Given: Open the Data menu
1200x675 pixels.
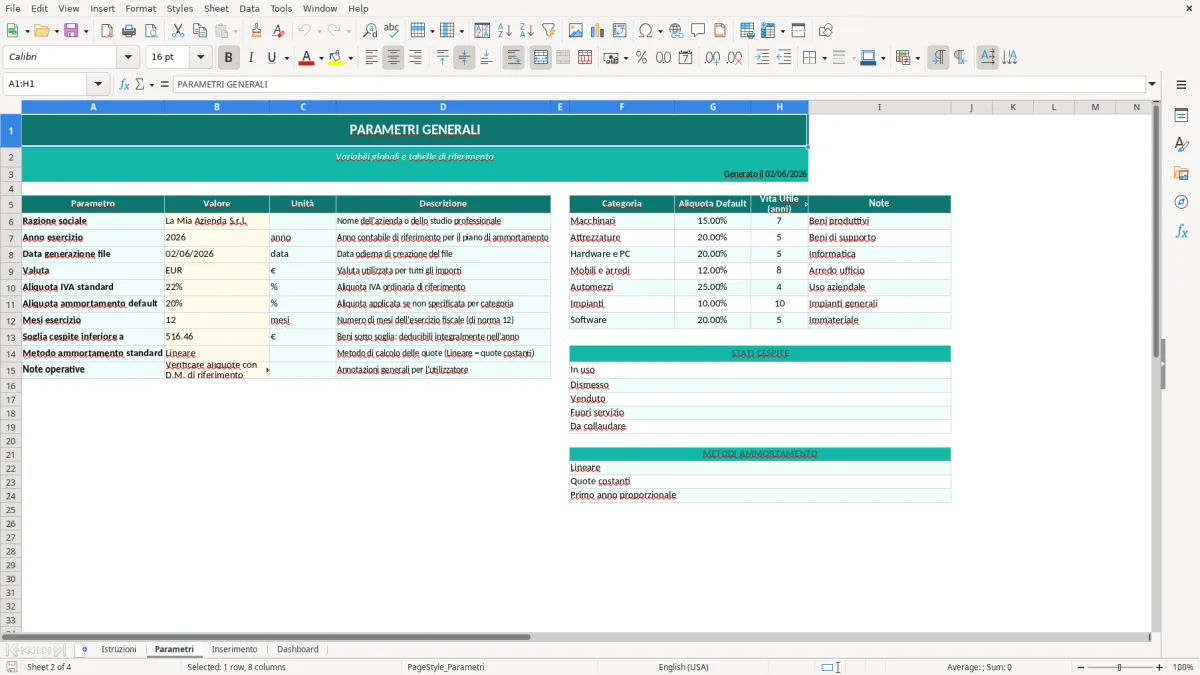Looking at the screenshot, I should coord(249,8).
